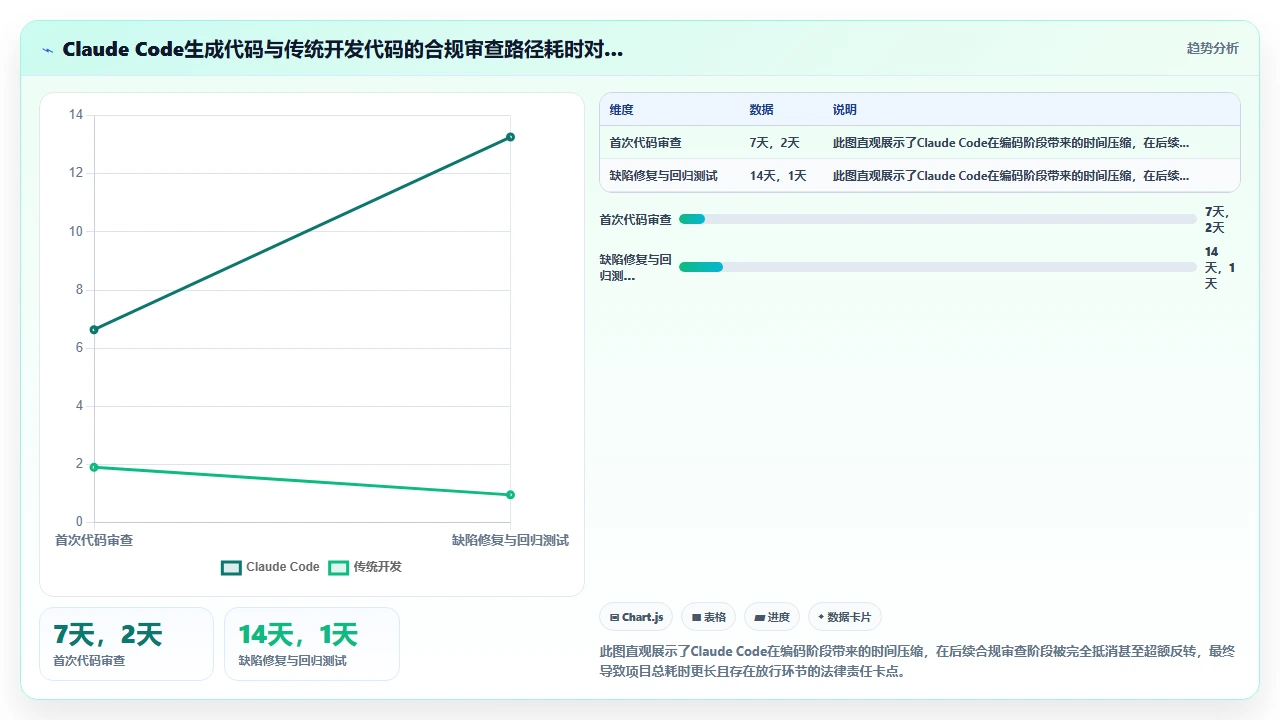Select the 进度 tag
Screen dimensions: 1280x720
click(x=772, y=617)
